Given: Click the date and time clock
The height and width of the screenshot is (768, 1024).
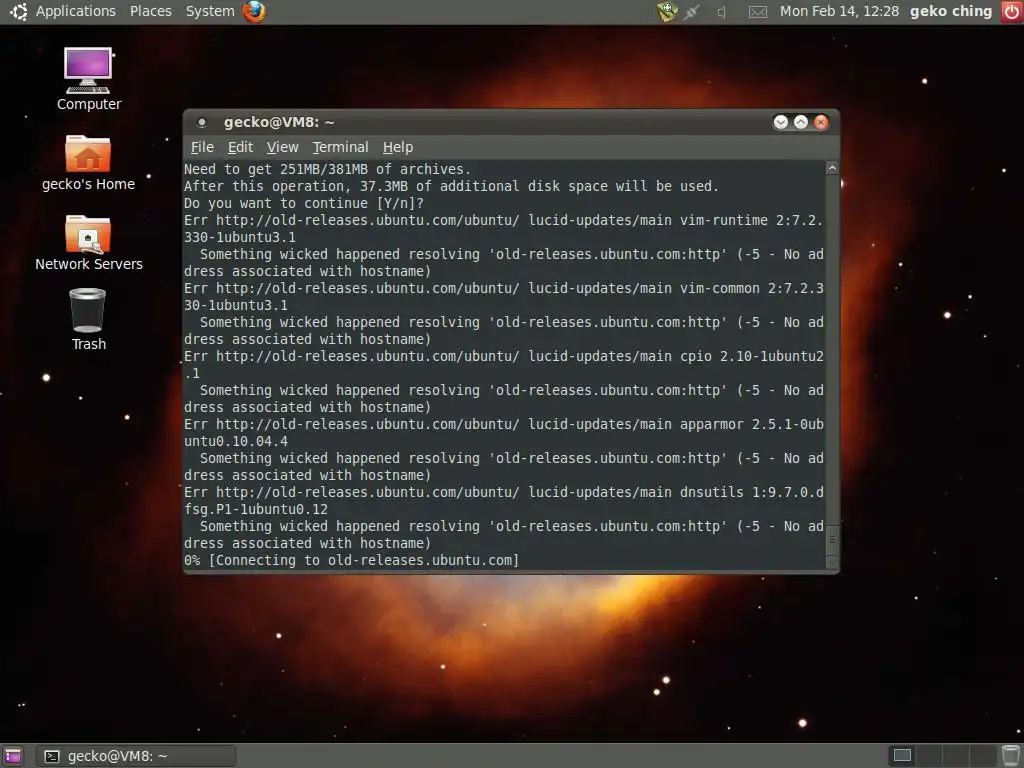Looking at the screenshot, I should click(x=839, y=11).
